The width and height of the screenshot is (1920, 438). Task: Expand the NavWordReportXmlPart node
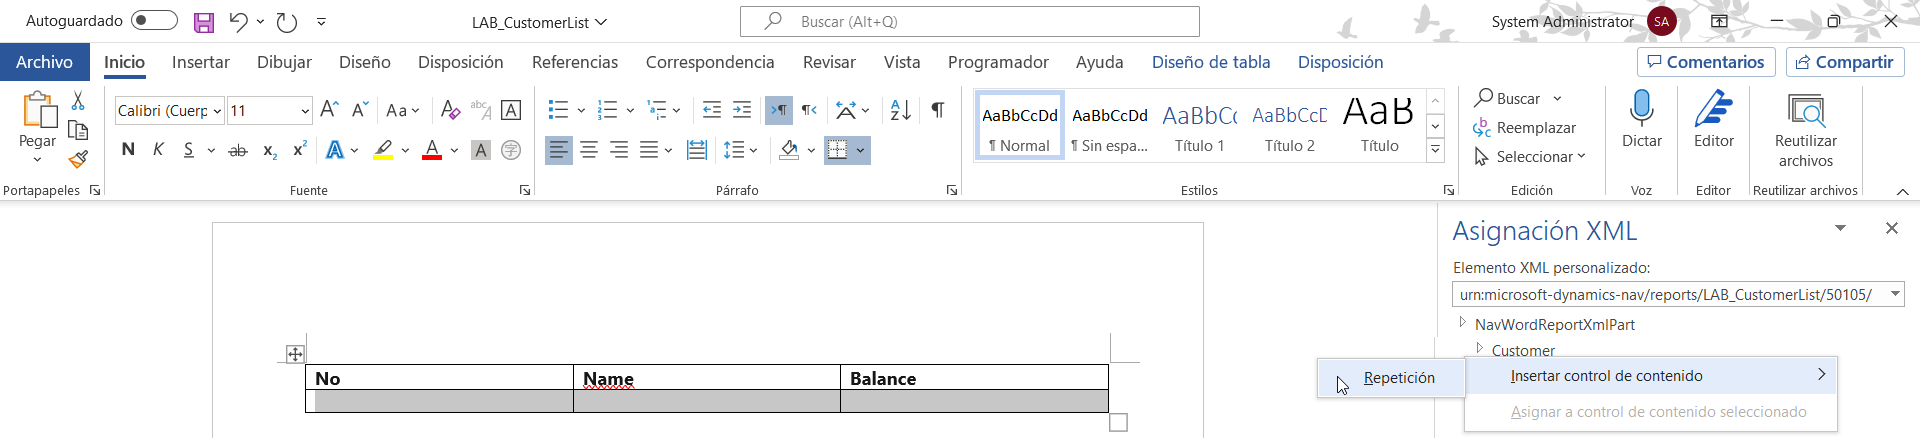[1463, 322]
